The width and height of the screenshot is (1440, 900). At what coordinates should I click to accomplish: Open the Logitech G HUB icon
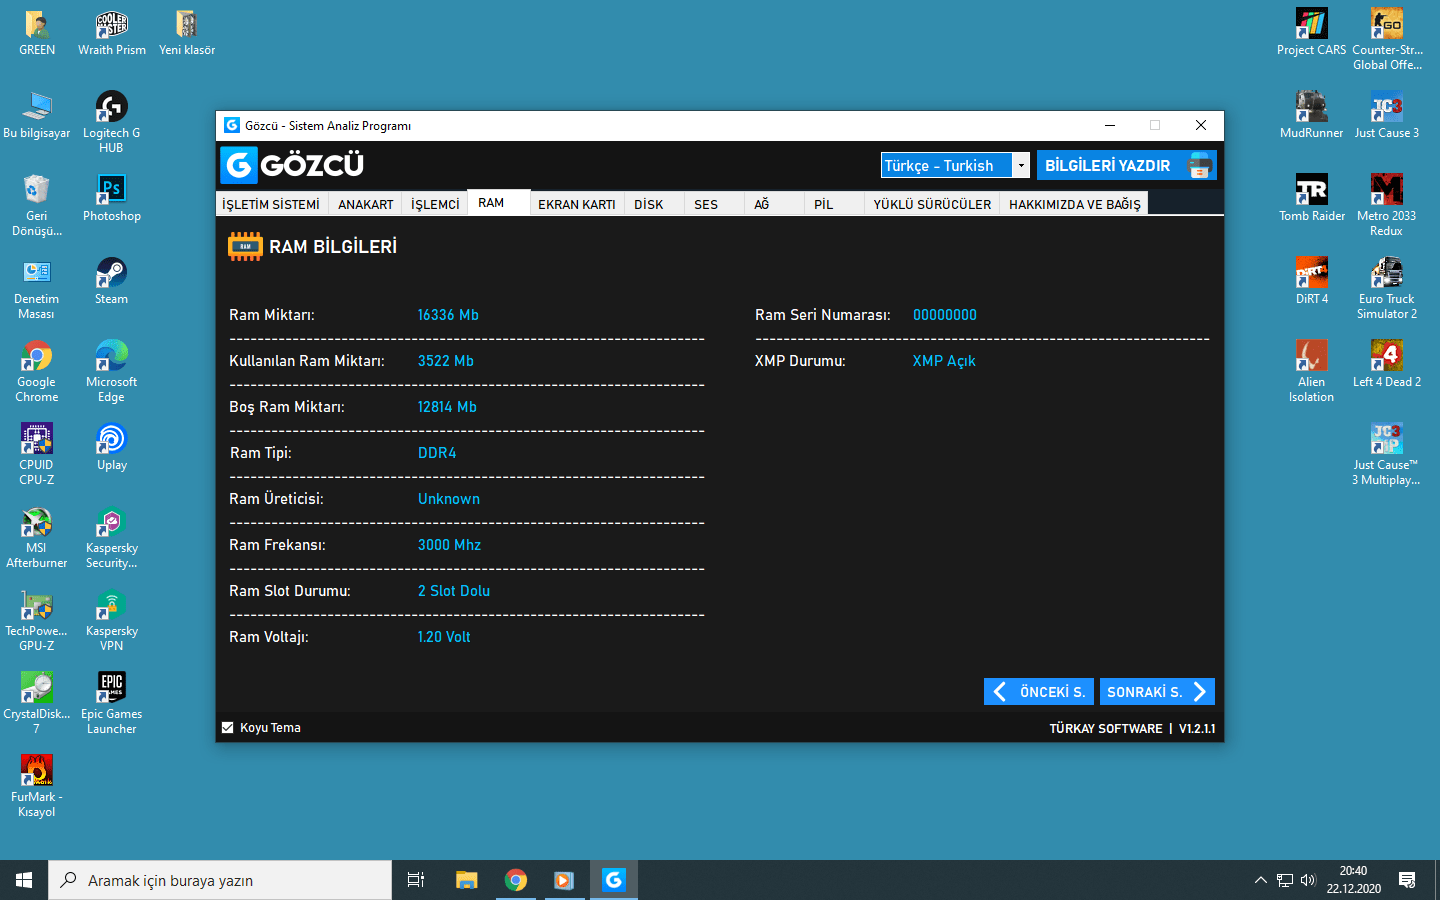[x=112, y=122]
